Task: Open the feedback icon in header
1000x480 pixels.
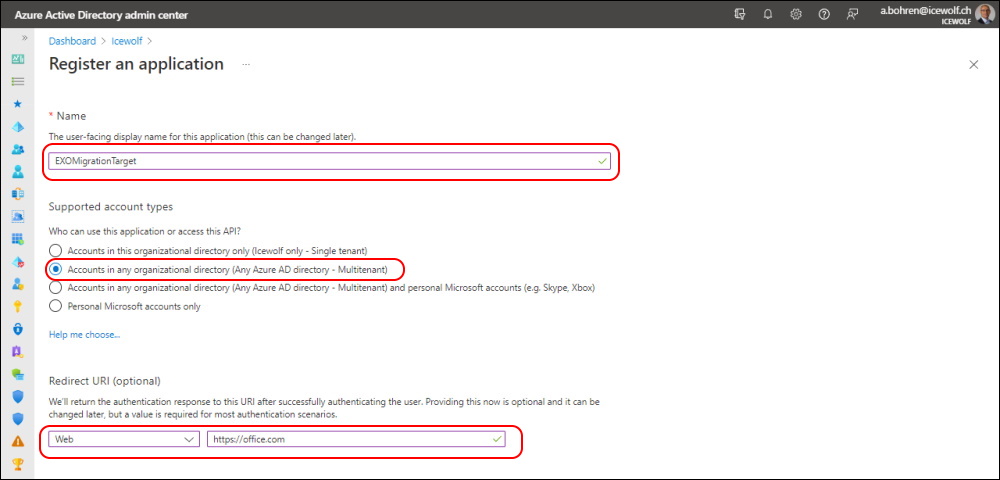Action: (x=852, y=14)
